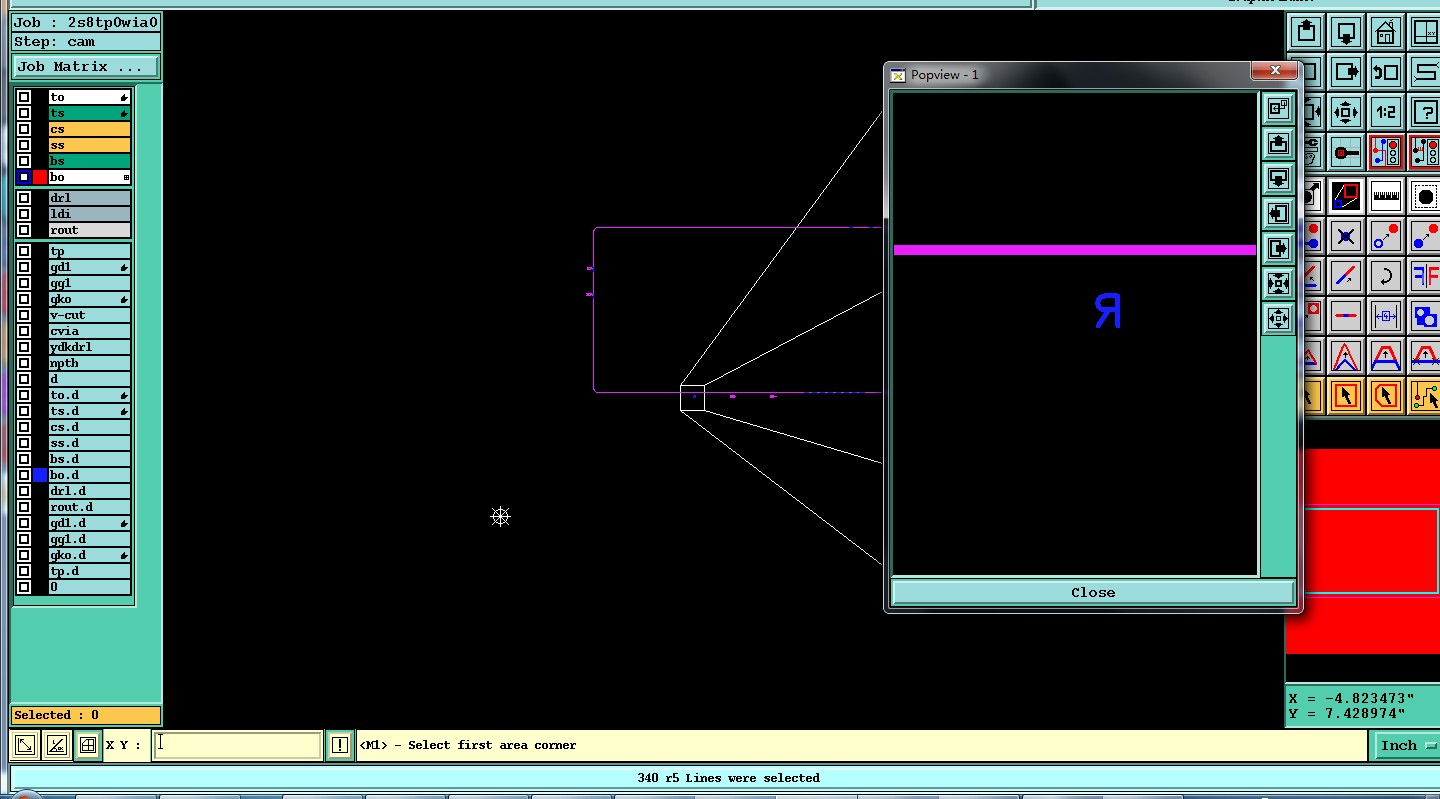
Task: Select the v-cut layer row
Action: (x=89, y=315)
